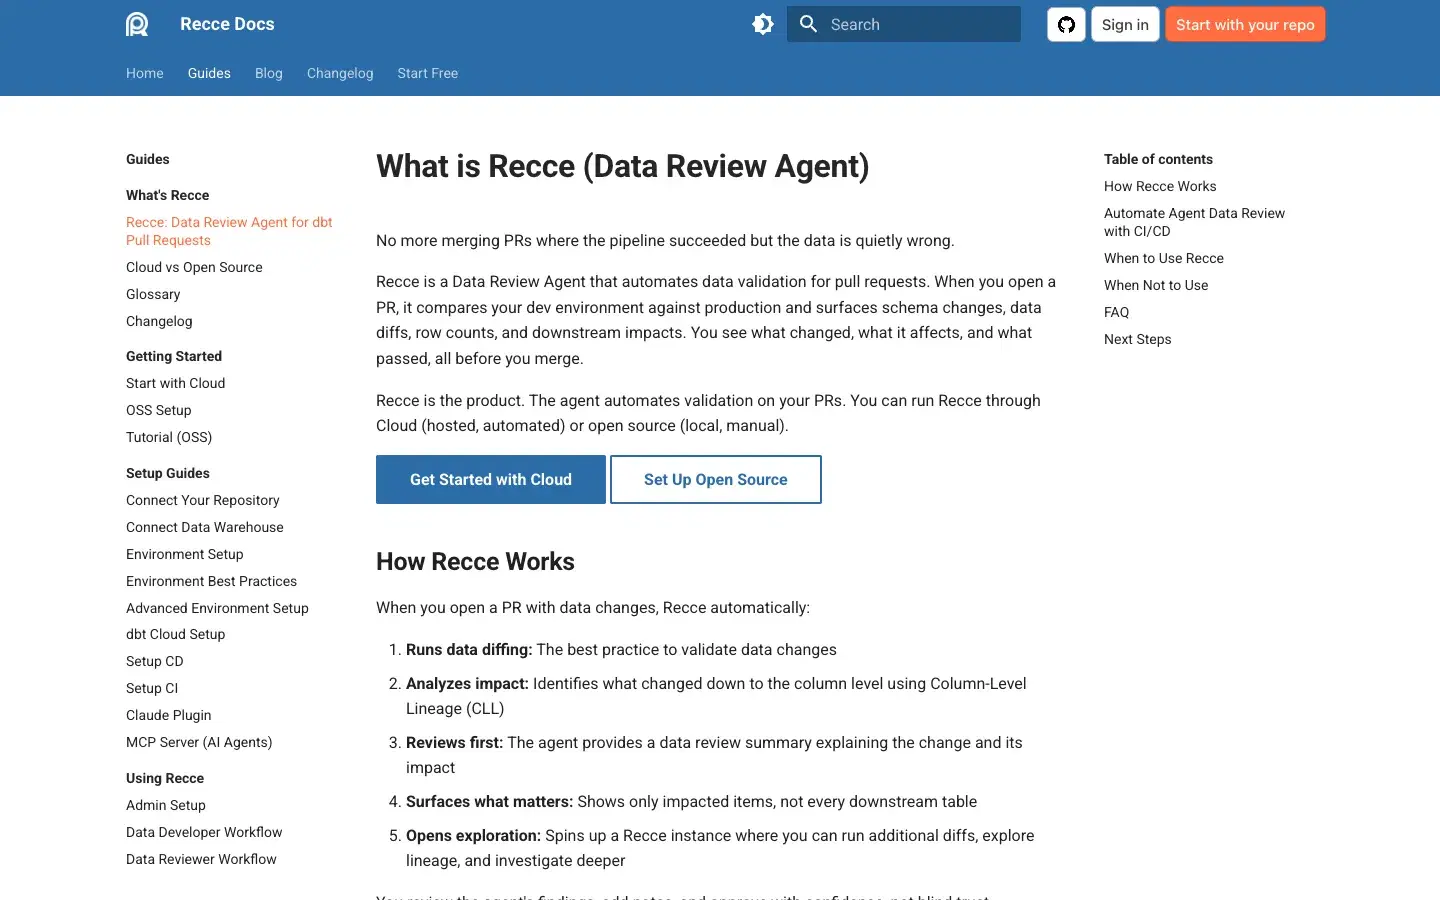Click the 'Opens exploration:' list item
This screenshot has width=1440, height=900.
click(720, 848)
